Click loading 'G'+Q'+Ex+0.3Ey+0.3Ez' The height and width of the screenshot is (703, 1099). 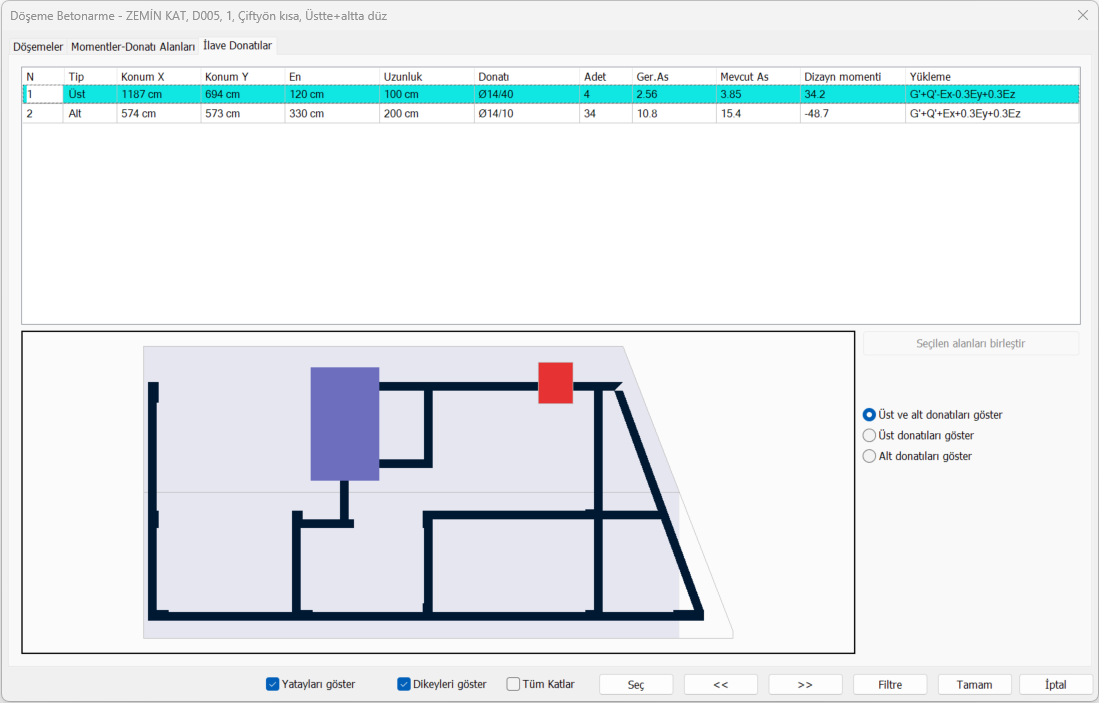(992, 113)
